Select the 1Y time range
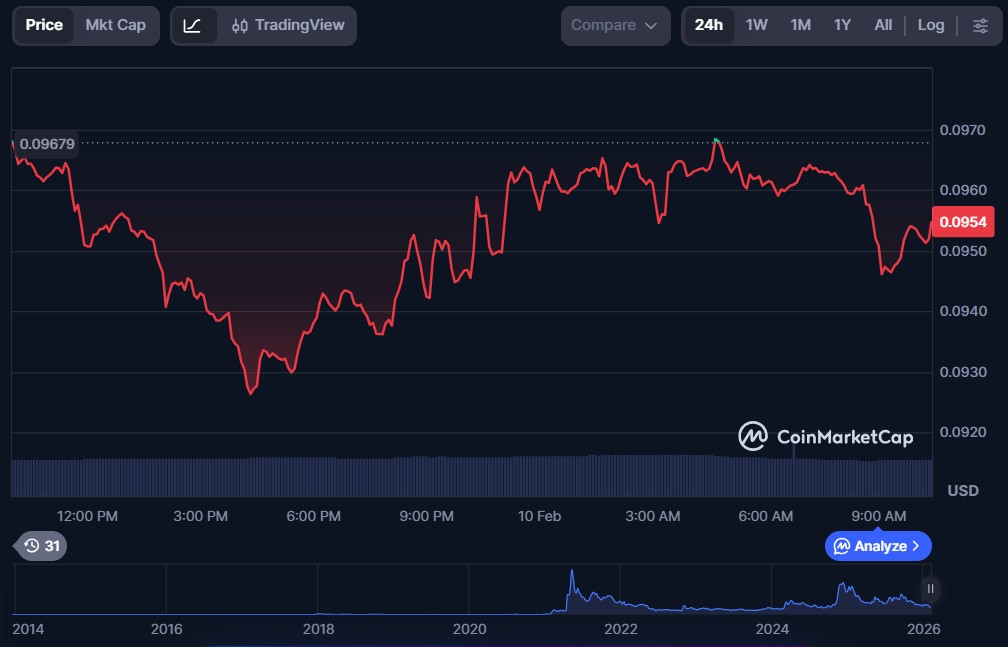The image size is (1008, 647). pos(842,25)
